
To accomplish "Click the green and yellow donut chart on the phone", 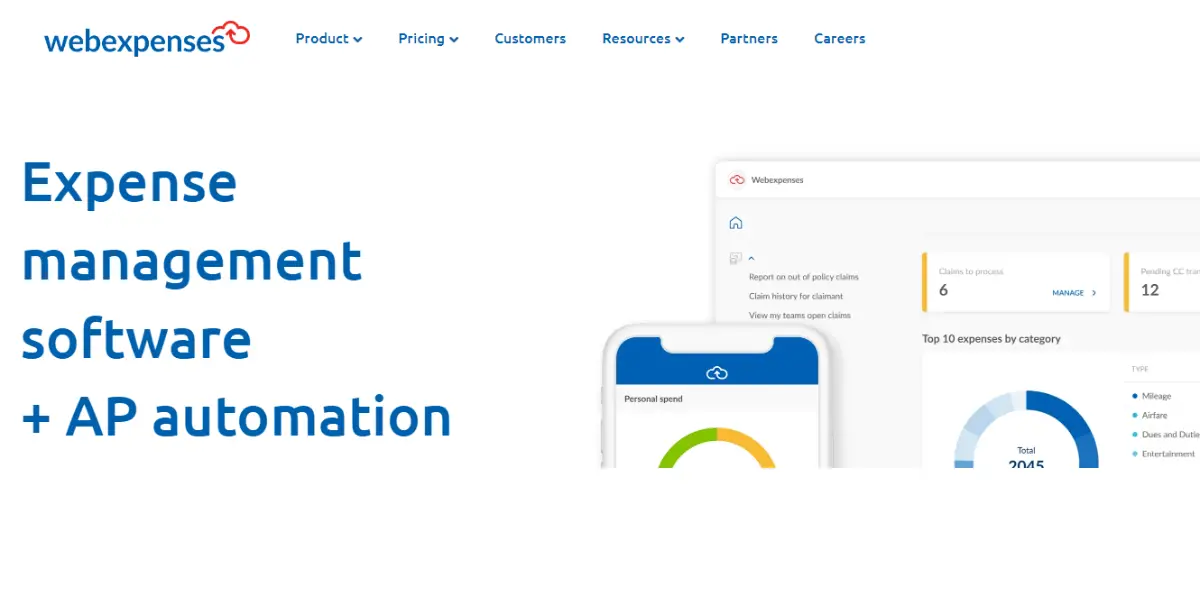I will click(716, 447).
